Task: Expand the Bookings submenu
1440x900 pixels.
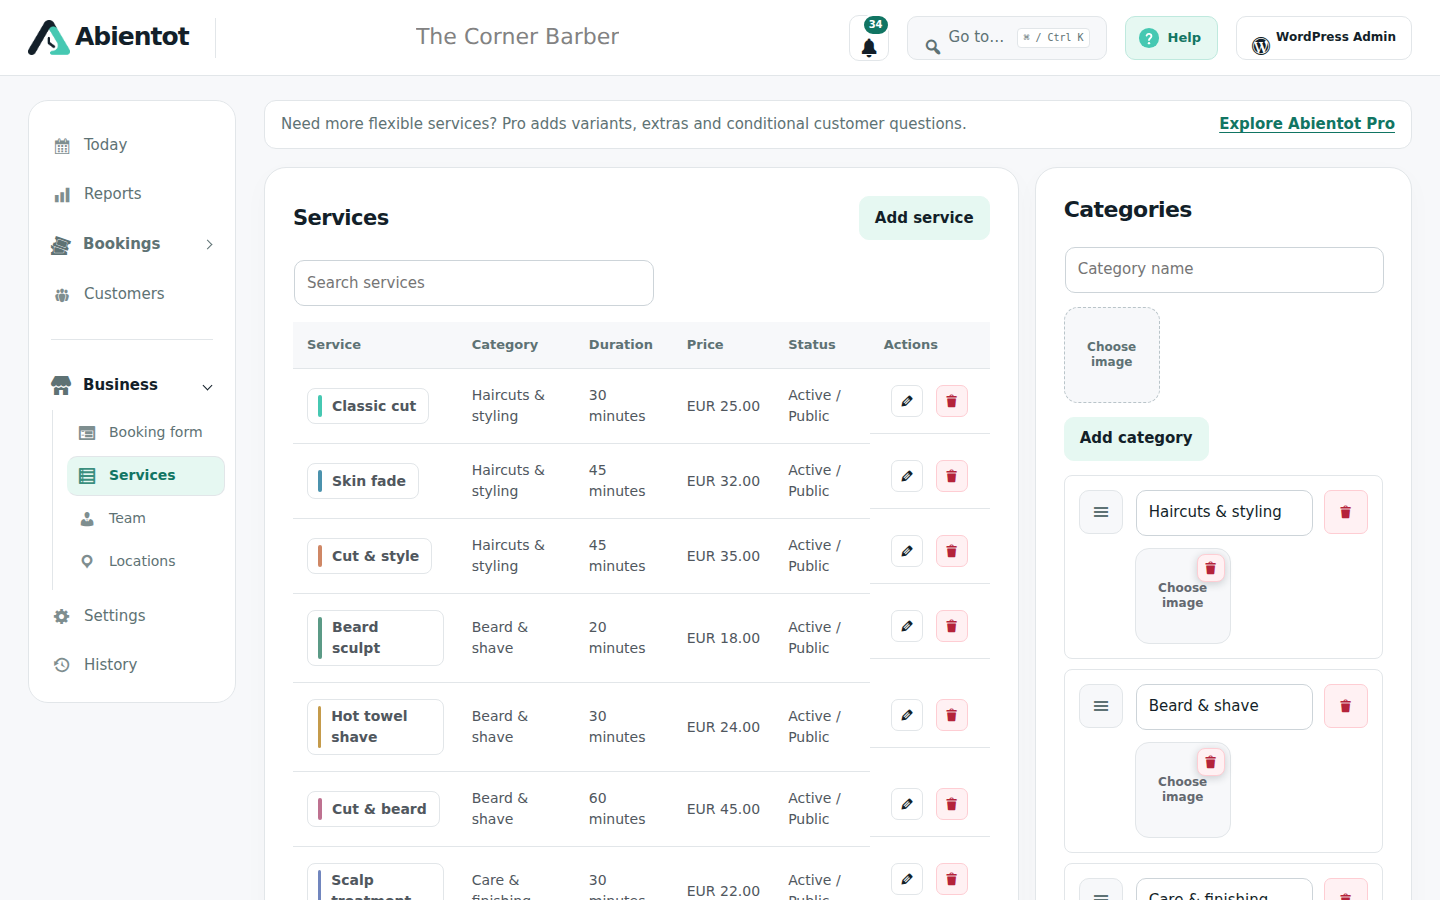Action: (209, 244)
